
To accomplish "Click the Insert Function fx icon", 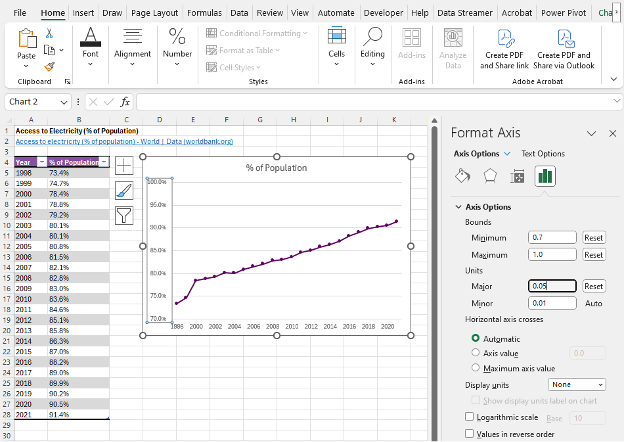I will [125, 102].
